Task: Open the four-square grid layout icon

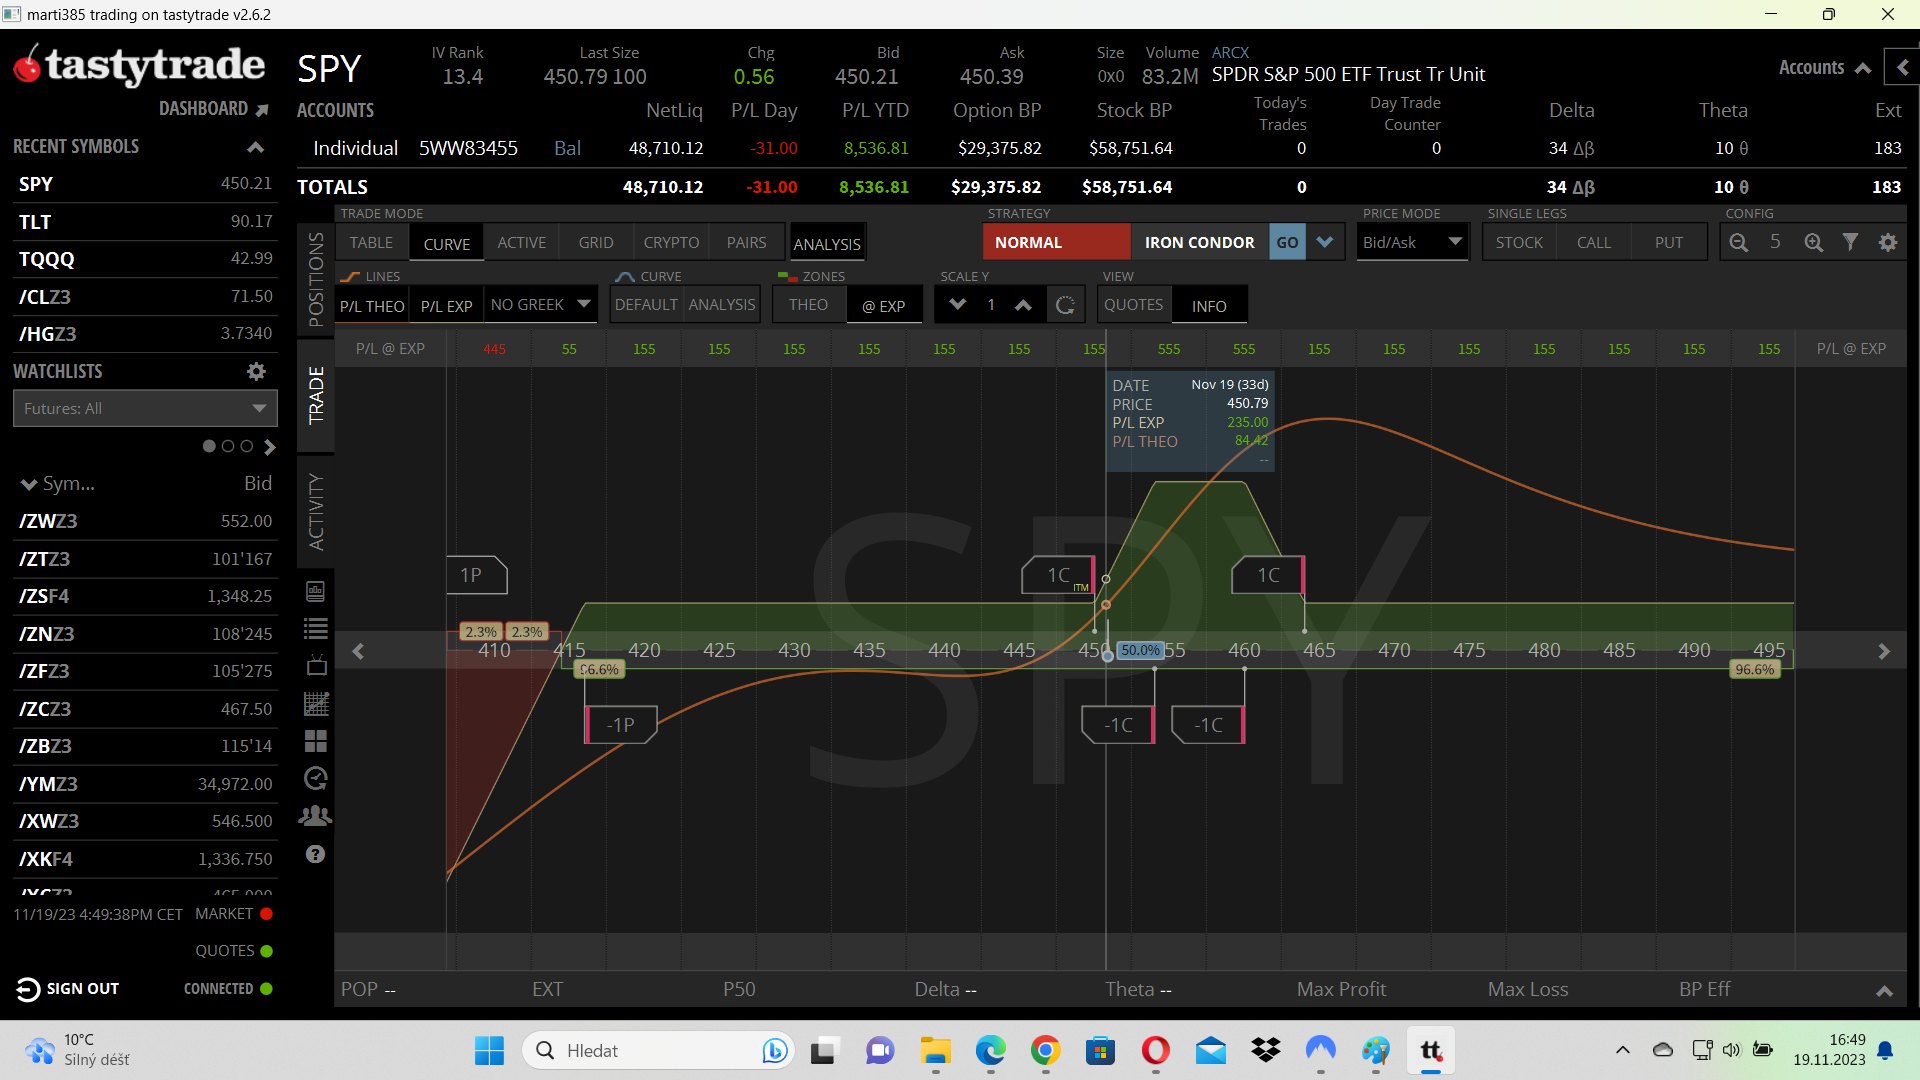Action: [316, 741]
